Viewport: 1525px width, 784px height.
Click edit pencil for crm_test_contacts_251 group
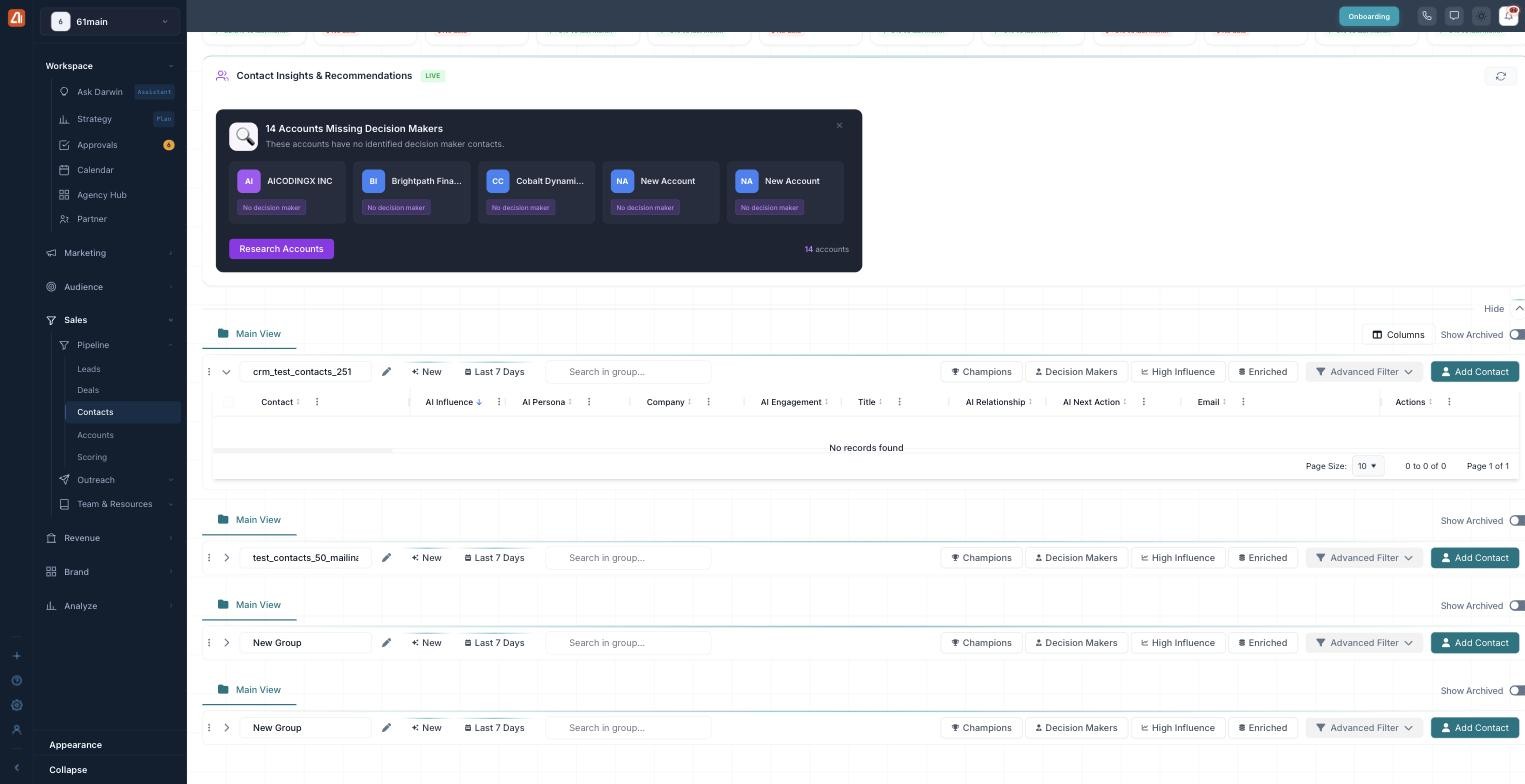pyautogui.click(x=386, y=372)
